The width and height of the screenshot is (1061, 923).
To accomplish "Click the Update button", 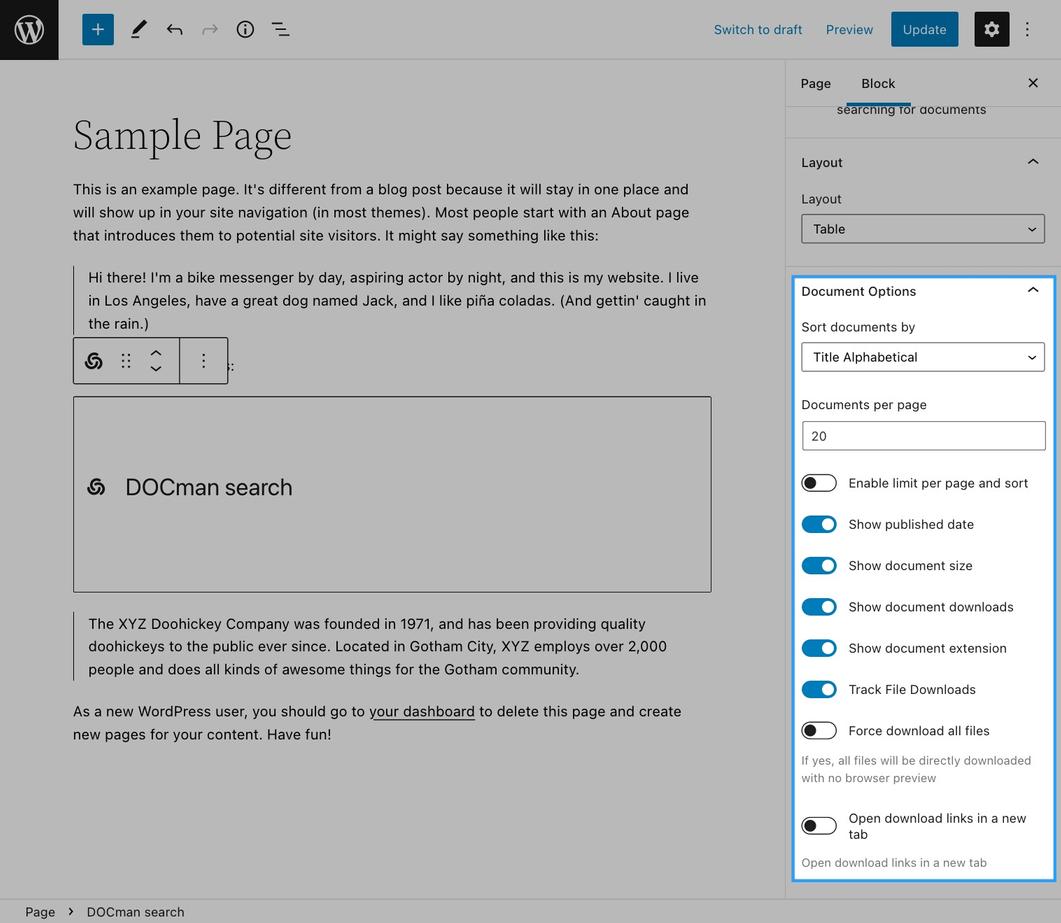I will [x=924, y=30].
